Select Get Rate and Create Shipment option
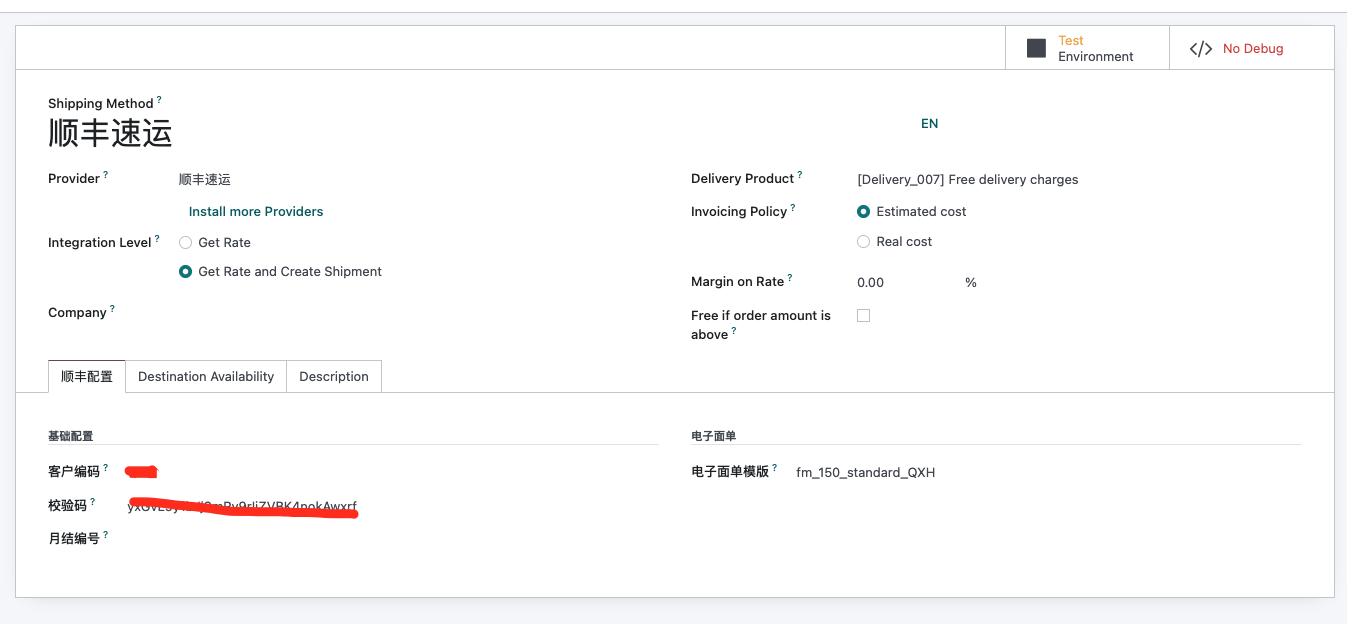 point(185,271)
